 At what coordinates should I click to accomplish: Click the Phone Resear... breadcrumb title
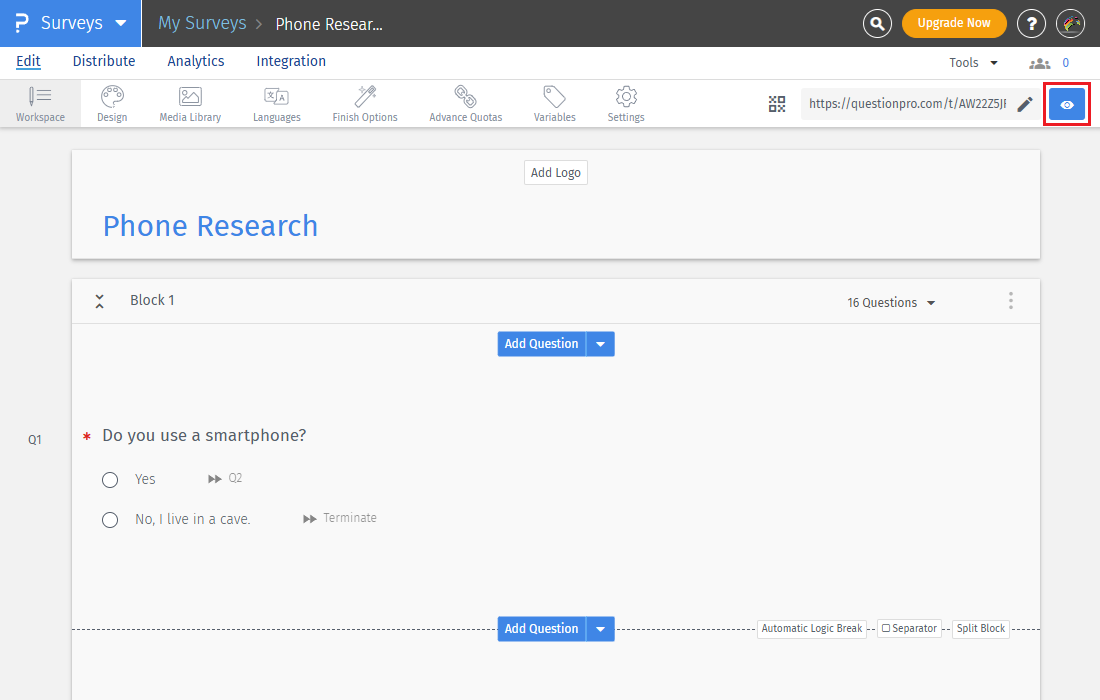(329, 25)
